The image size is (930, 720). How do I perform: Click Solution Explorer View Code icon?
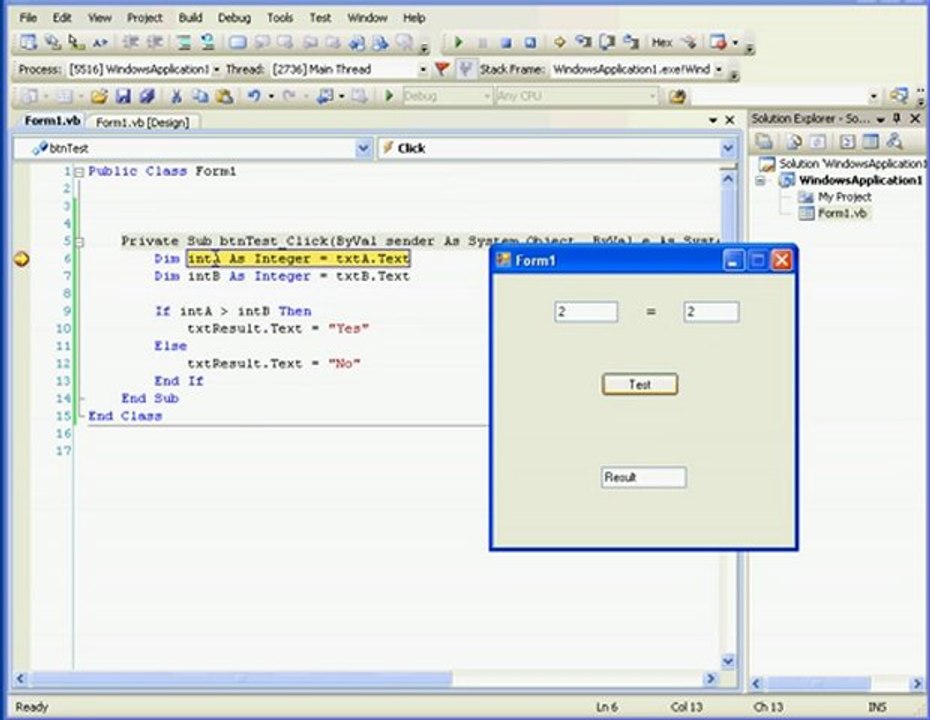[847, 141]
